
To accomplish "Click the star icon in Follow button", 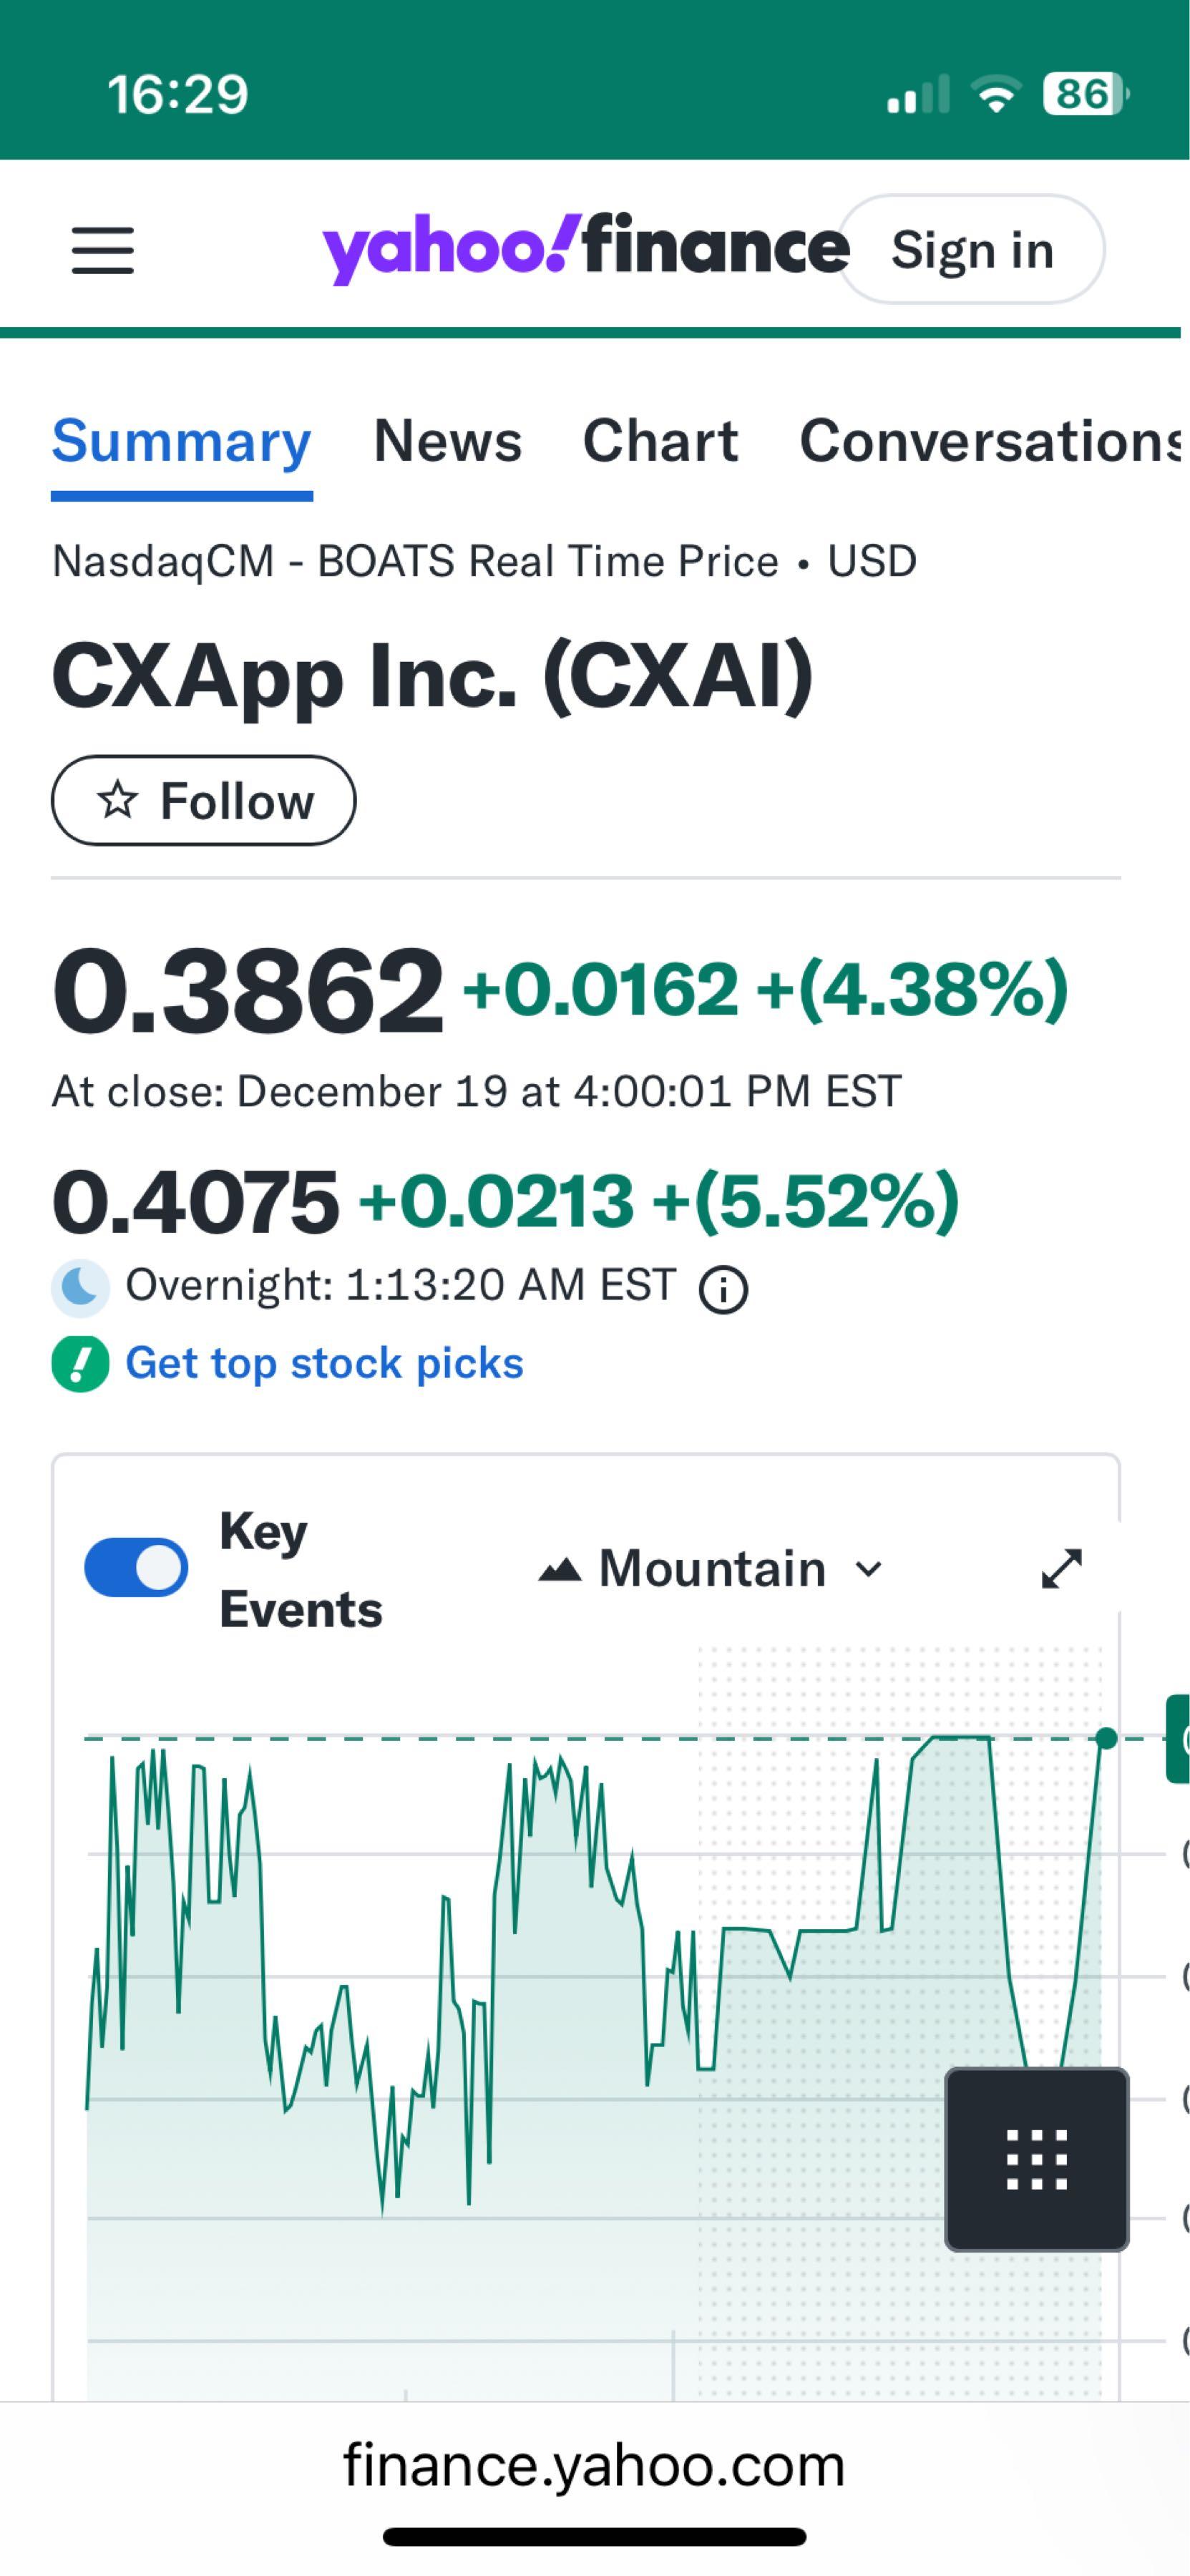I will 118,800.
